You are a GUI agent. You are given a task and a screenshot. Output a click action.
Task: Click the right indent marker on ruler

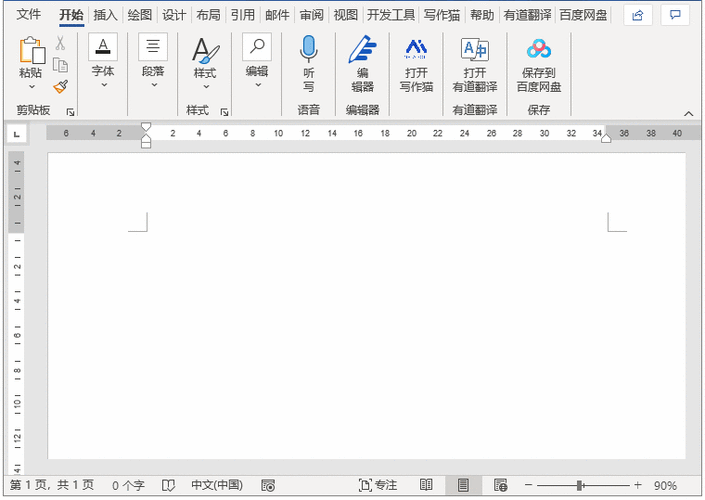[x=606, y=139]
